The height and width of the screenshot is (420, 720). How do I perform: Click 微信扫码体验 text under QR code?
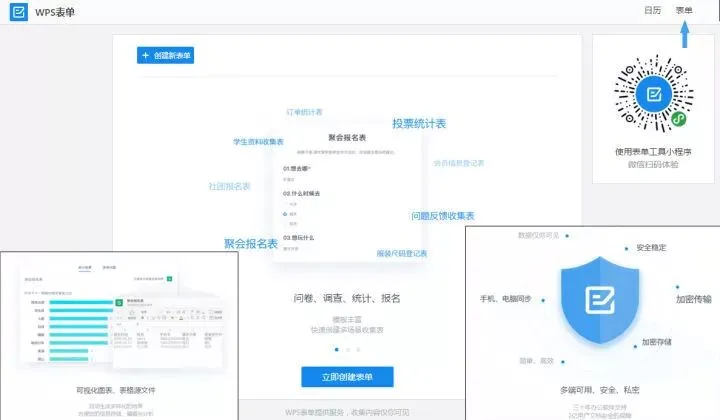(653, 164)
